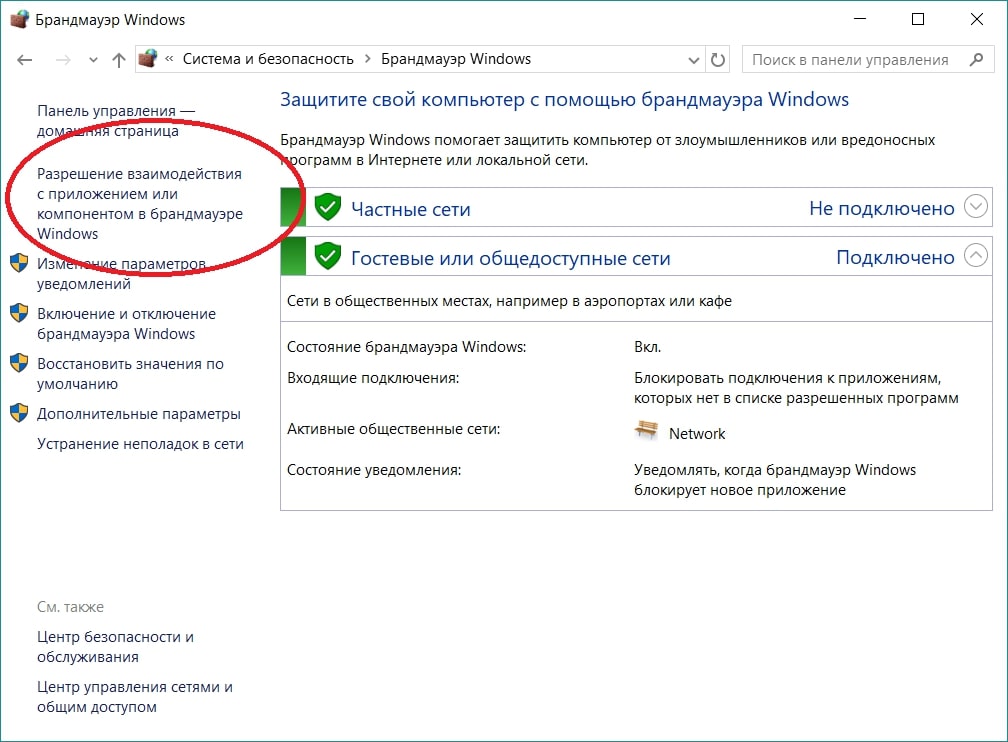This screenshot has height=742, width=1008.
Task: Select Система и безопасность breadcrumb
Action: (x=268, y=59)
